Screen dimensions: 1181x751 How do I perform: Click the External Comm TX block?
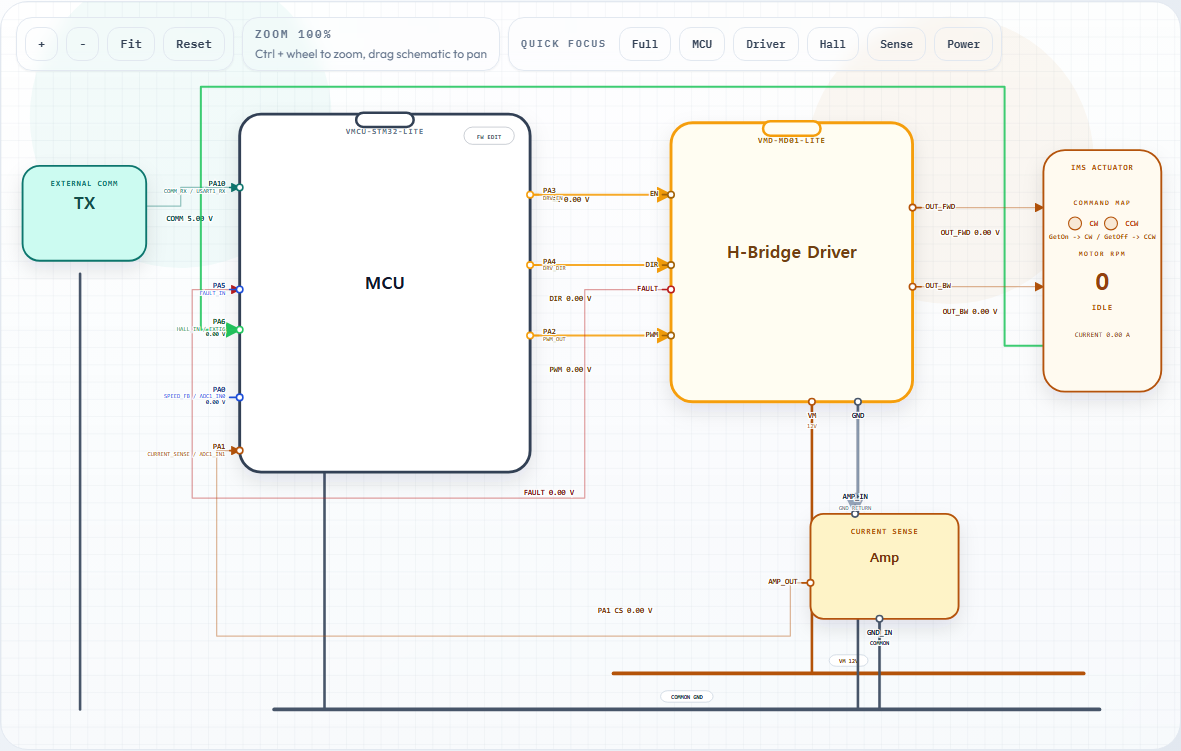pos(84,213)
